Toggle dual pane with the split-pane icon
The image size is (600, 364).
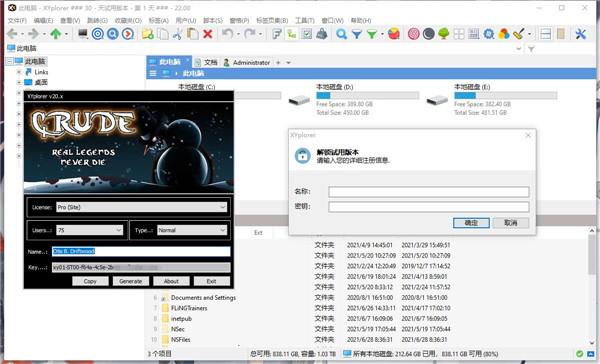point(545,34)
